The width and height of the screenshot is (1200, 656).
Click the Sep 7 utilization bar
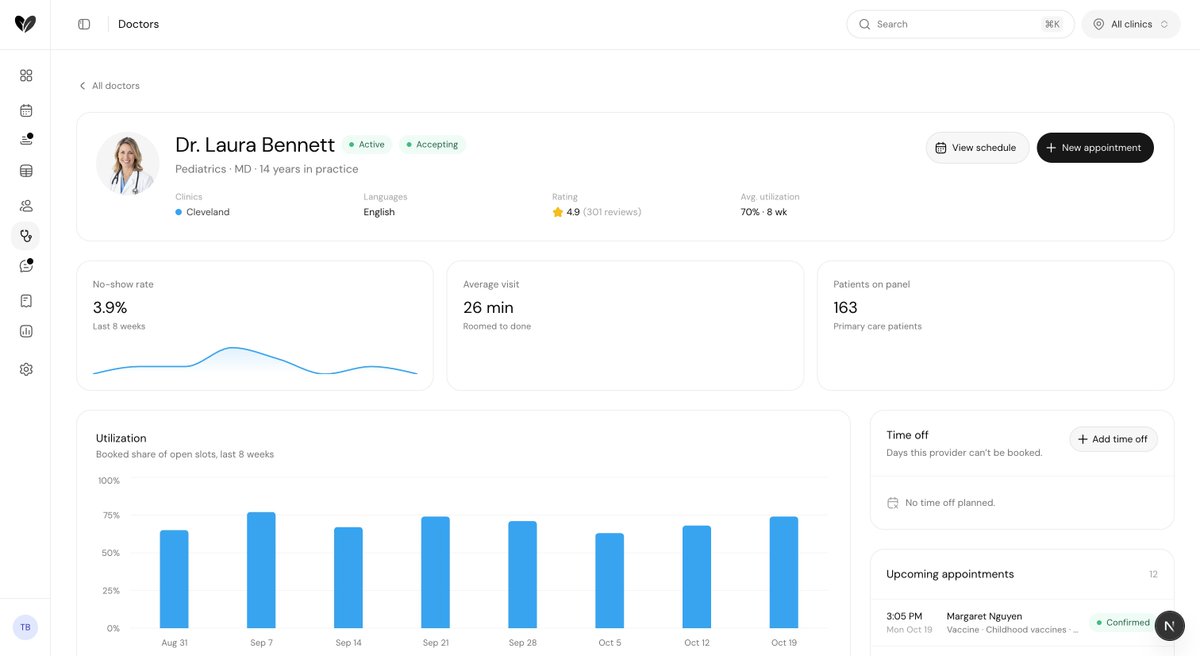tap(261, 570)
